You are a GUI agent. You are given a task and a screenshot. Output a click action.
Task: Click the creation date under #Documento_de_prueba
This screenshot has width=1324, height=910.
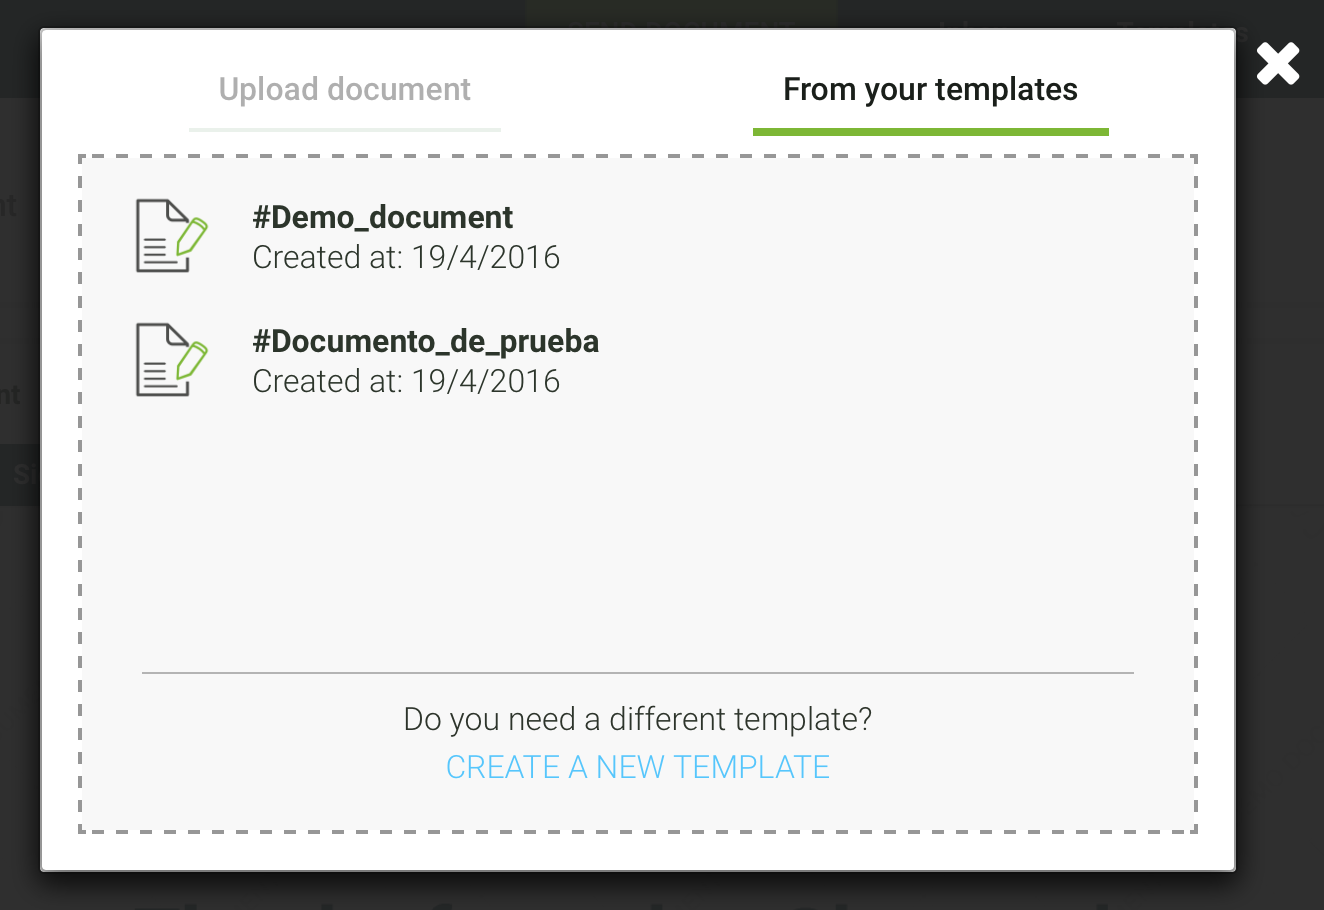click(x=406, y=382)
